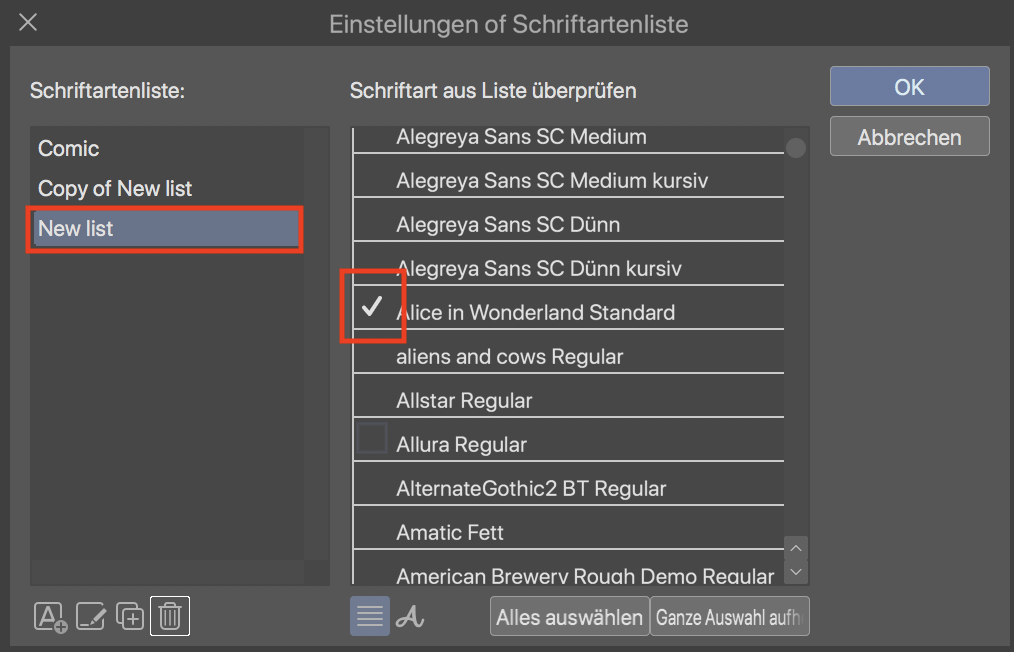Click scrollbar up arrow in font list
This screenshot has height=652, width=1014.
(796, 548)
